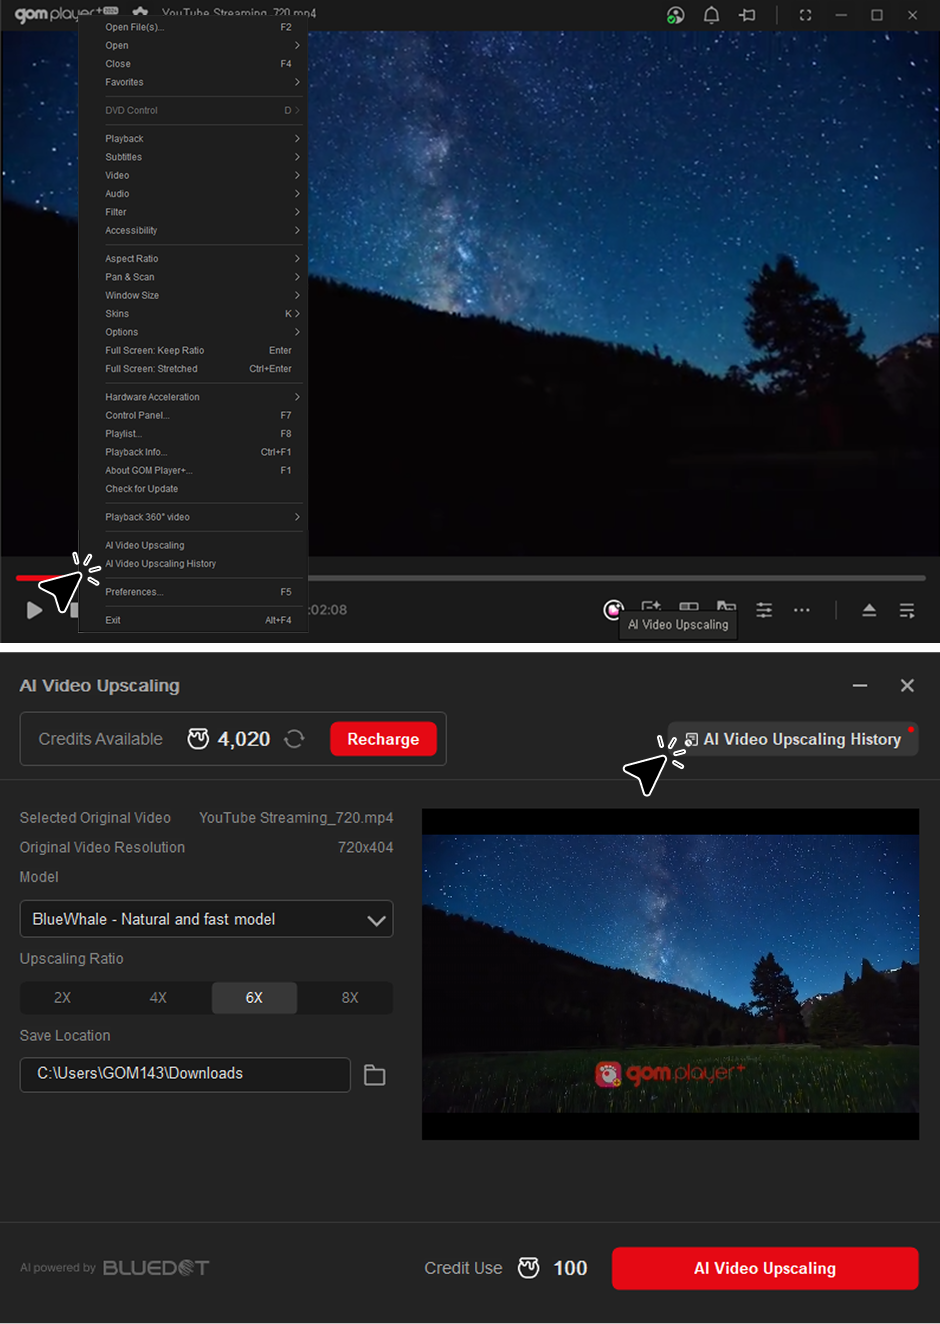Open the playlist icon in player bar

point(907,610)
